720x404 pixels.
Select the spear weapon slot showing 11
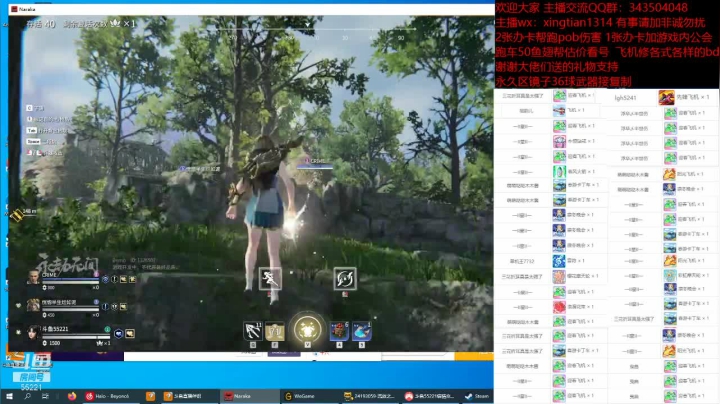[253, 331]
